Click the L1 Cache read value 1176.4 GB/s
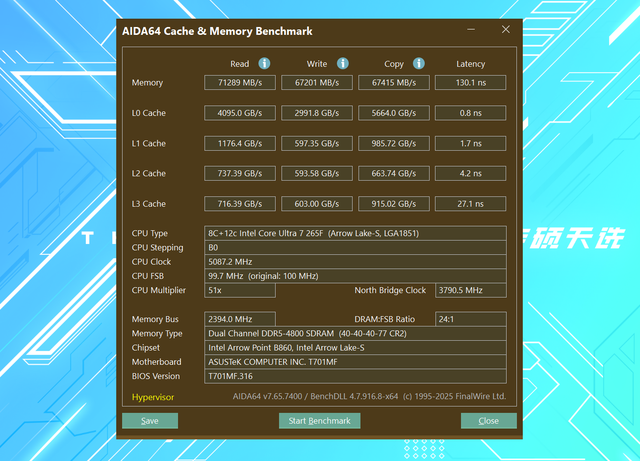The image size is (640, 461). click(x=240, y=143)
